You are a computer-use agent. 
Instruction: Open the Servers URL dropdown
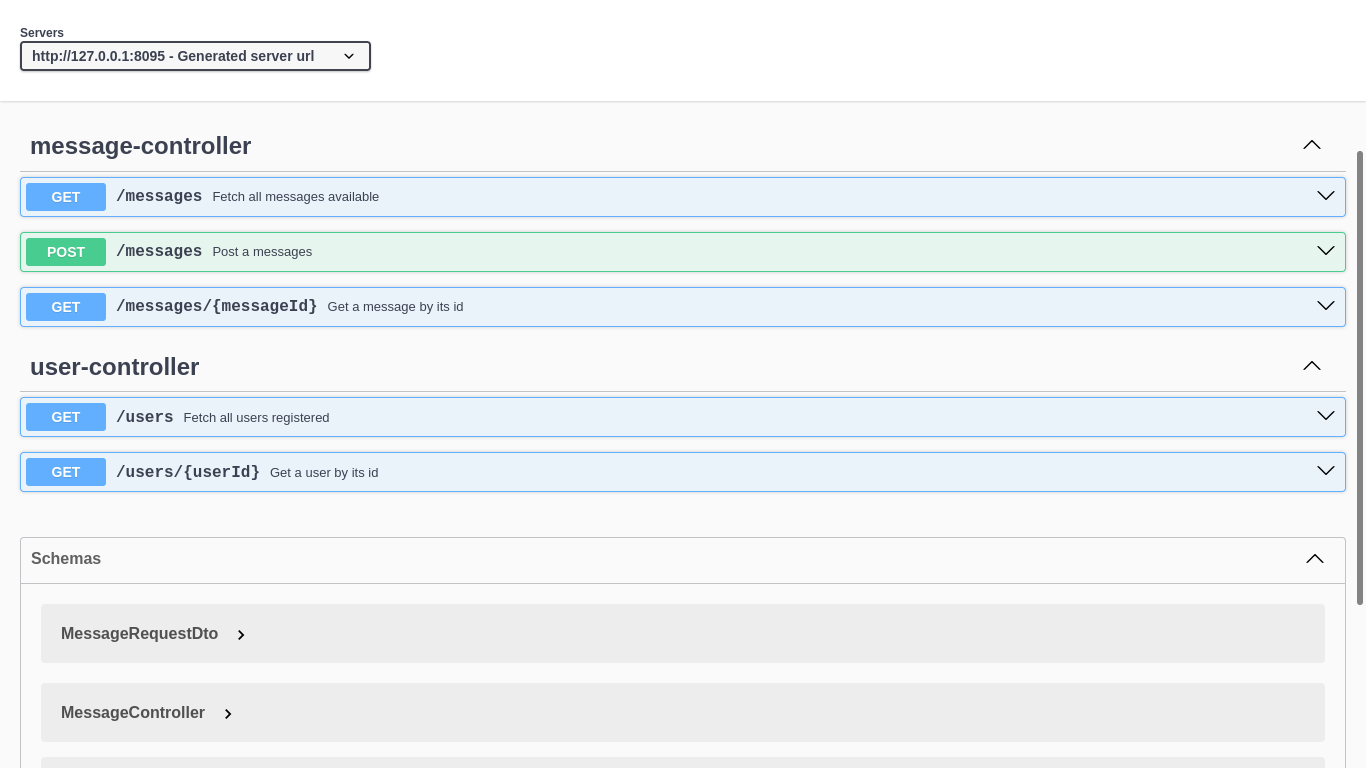point(195,56)
